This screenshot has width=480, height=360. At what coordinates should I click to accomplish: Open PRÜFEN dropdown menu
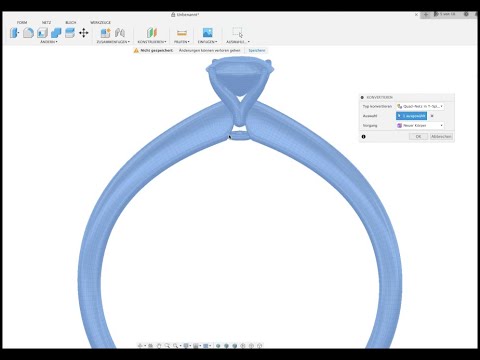point(182,42)
